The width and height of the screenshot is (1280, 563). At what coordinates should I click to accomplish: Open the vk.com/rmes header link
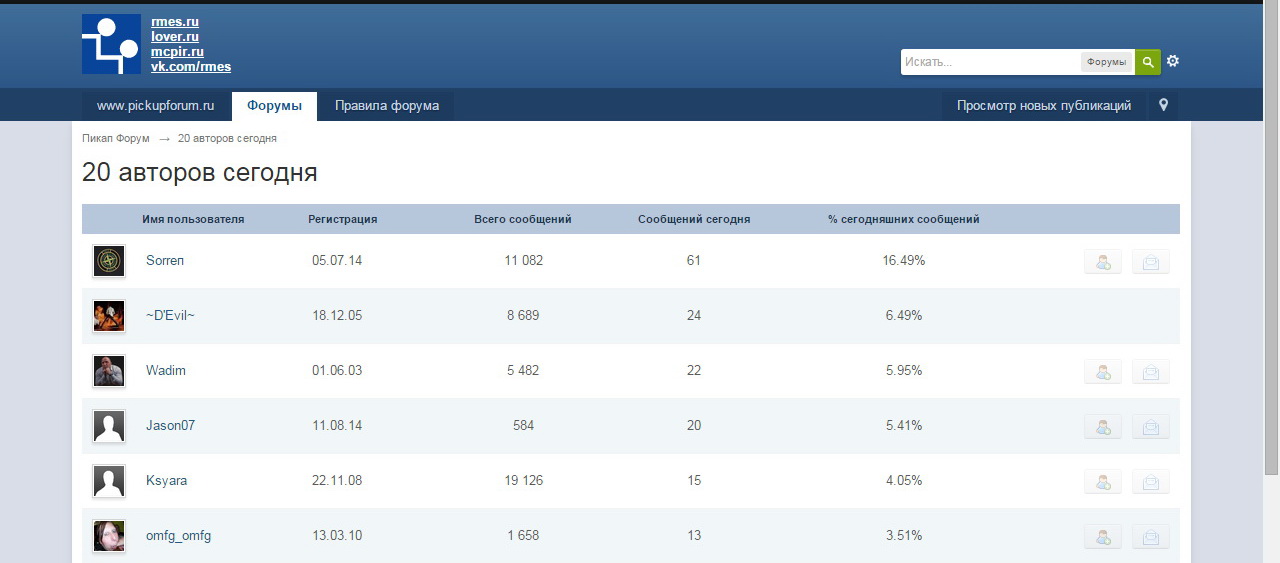pyautogui.click(x=191, y=67)
